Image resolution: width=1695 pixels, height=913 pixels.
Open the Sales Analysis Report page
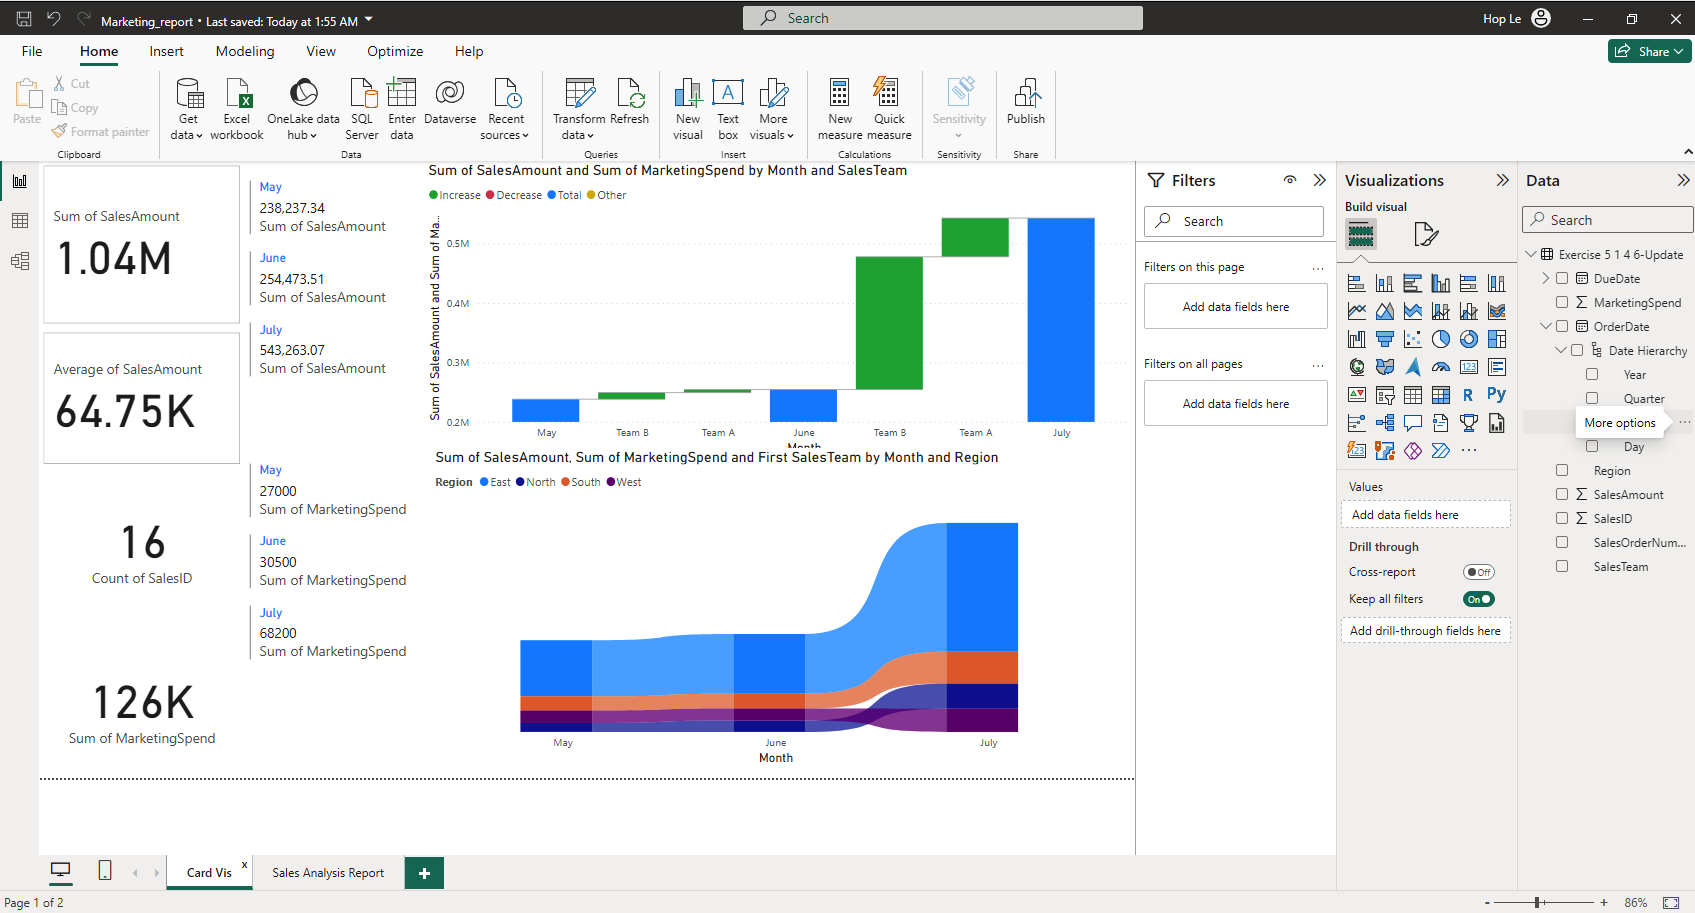pos(327,872)
